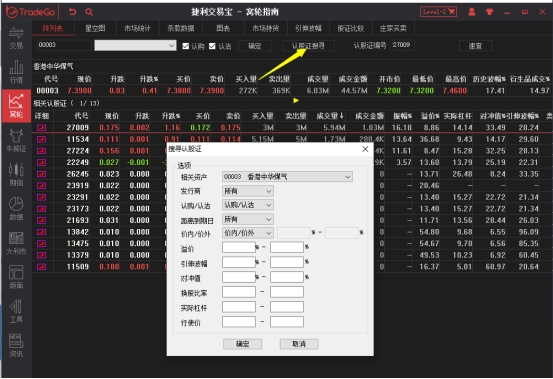Image resolution: width=553 pixels, height=379 pixels.
Task: Open the 价内/价外 moneyness dropdown
Action: tap(248, 233)
